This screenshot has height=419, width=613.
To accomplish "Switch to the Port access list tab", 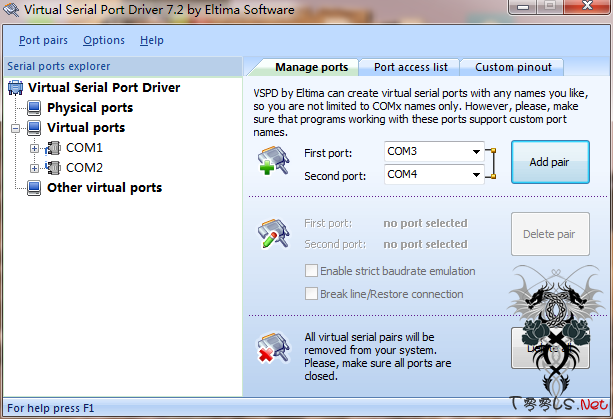I will [410, 68].
